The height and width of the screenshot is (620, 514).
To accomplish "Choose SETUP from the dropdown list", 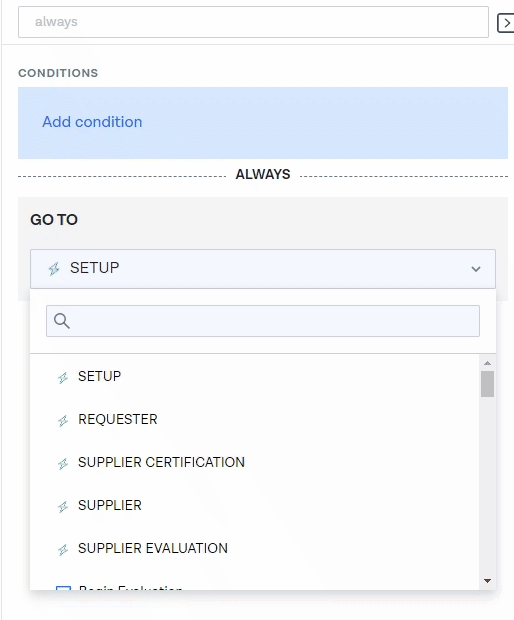I will click(255, 376).
